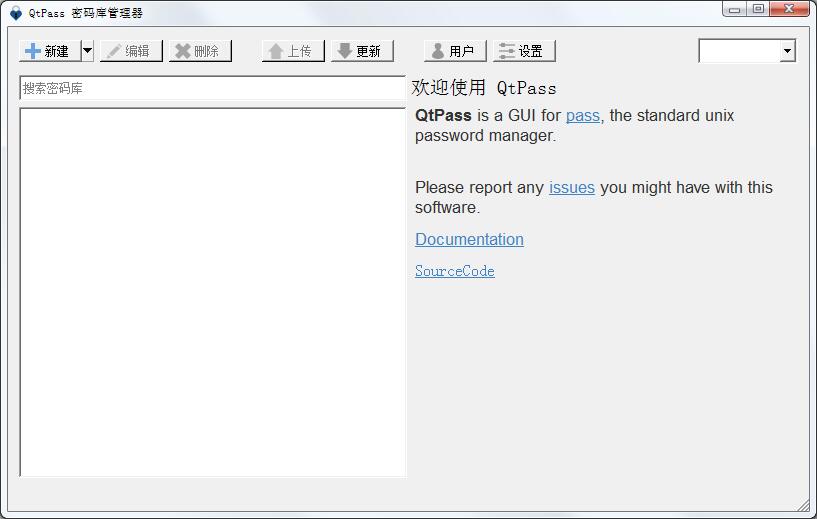Click the QtPass app icon in title bar
This screenshot has height=519, width=817.
pyautogui.click(x=16, y=13)
